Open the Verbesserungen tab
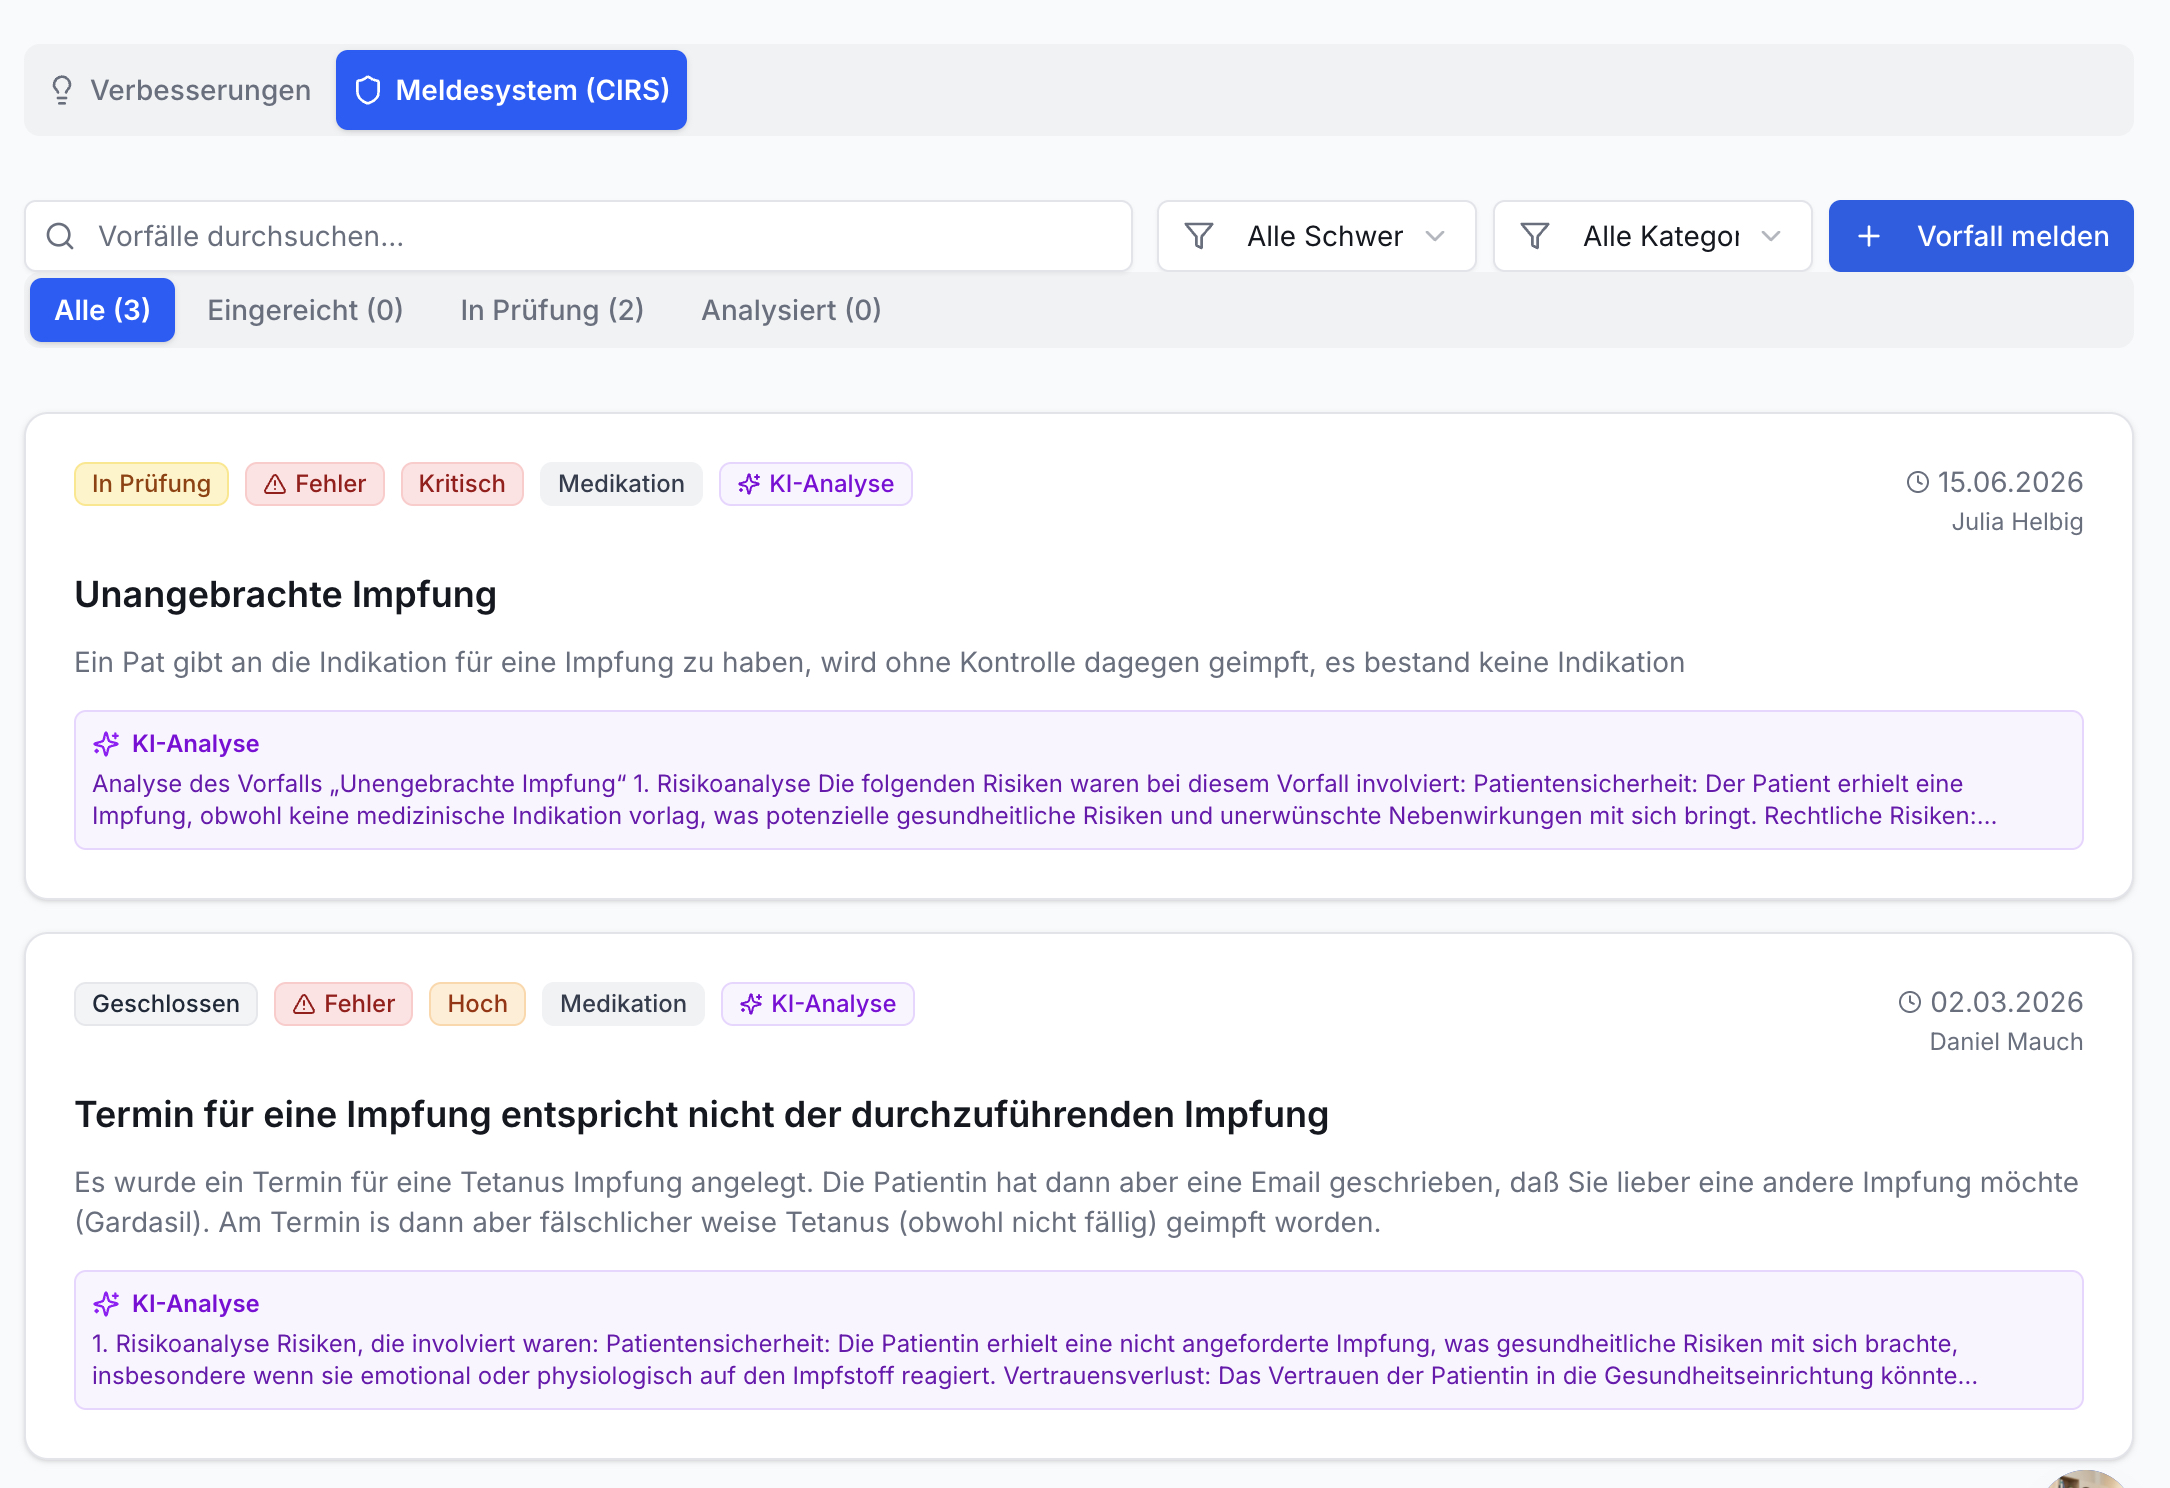Screen dimensions: 2170x1488 [x=181, y=90]
